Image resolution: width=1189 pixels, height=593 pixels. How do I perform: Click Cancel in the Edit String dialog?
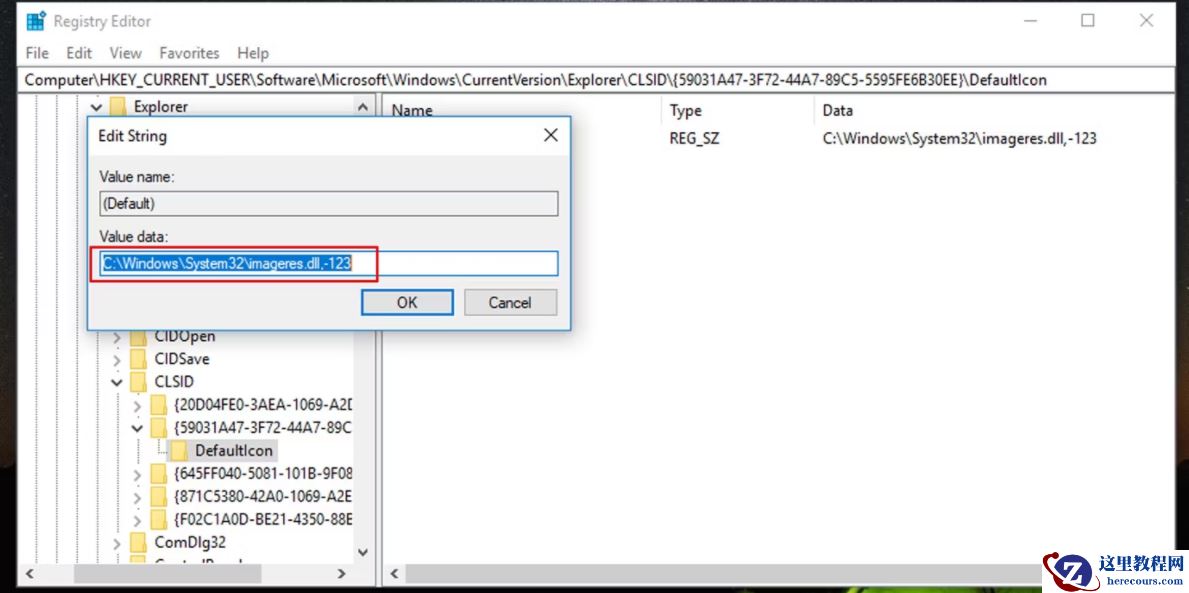510,302
